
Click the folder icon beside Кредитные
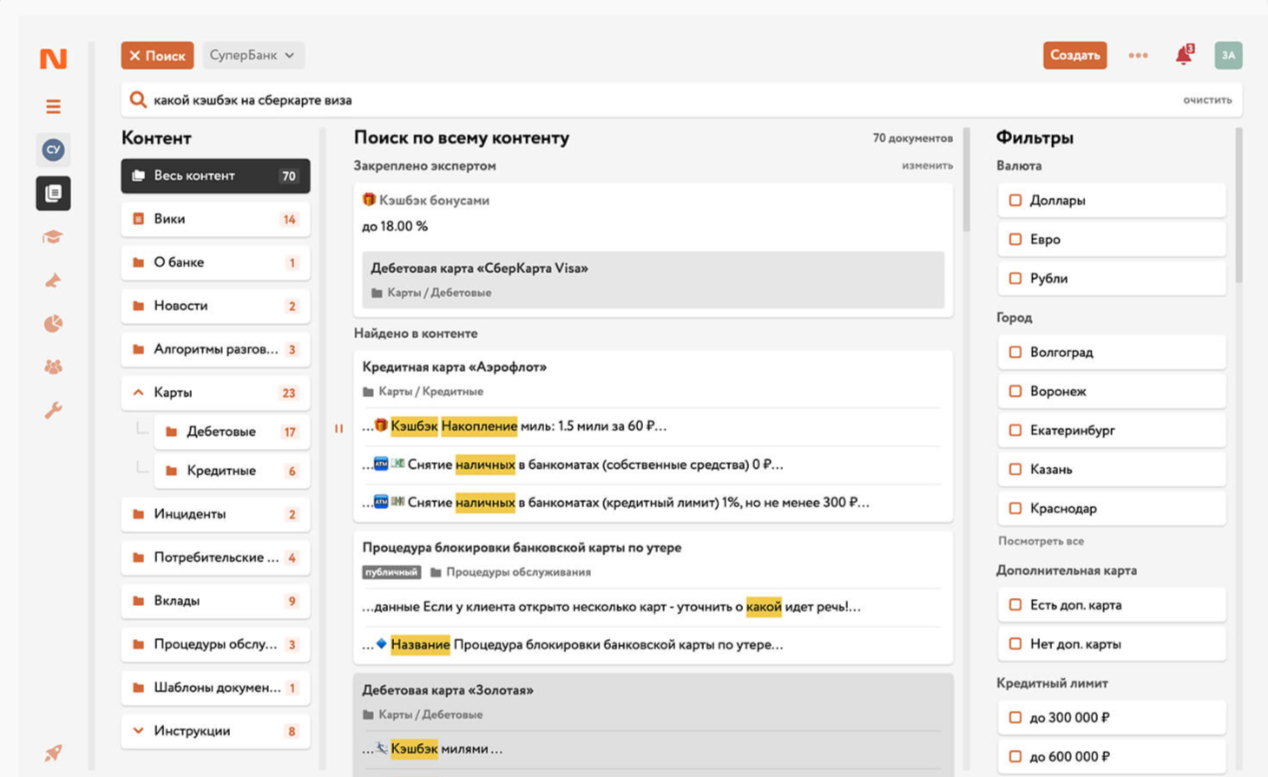pos(171,471)
